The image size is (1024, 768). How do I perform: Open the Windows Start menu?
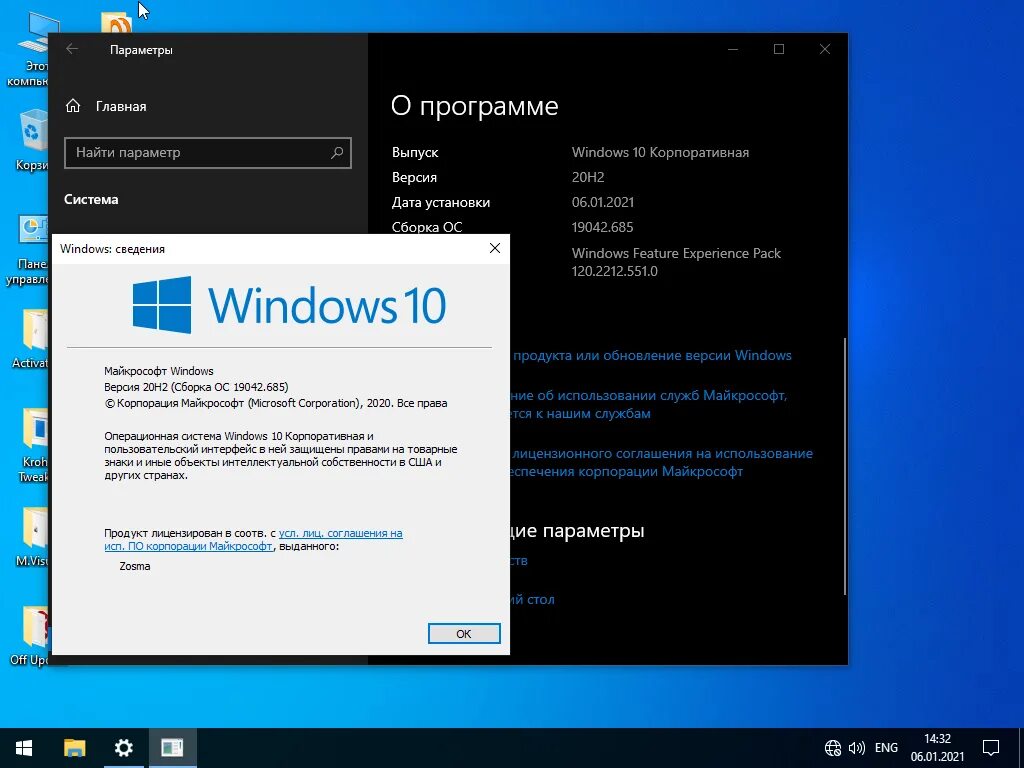(24, 748)
